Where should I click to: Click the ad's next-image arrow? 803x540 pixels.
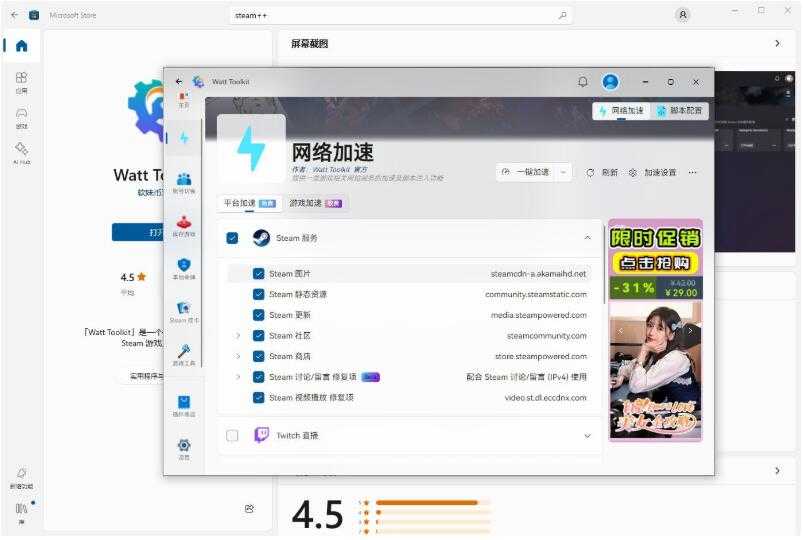point(690,331)
